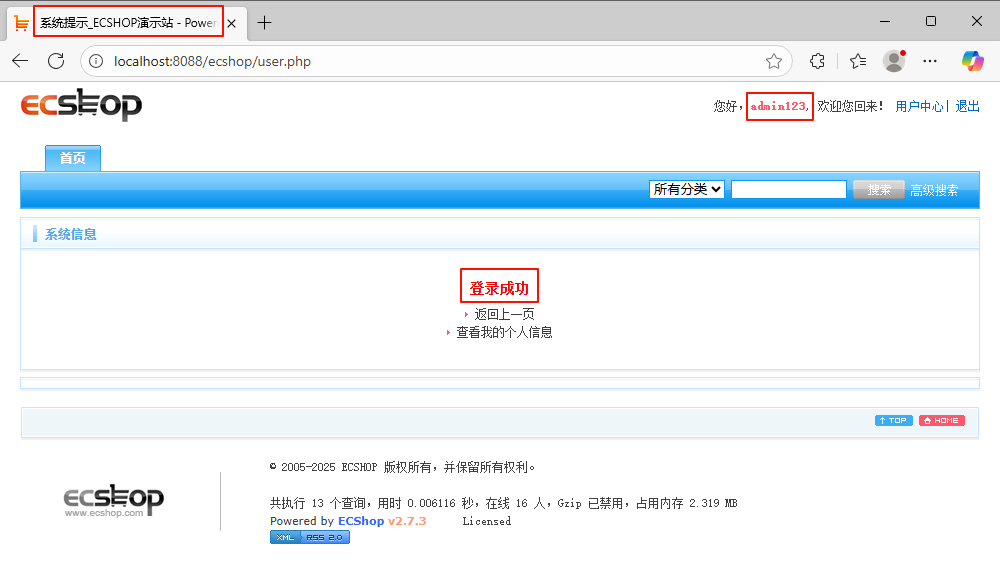The height and width of the screenshot is (573, 1000).
Task: Open the XML RSS 2.0 feed badge
Action: point(309,537)
